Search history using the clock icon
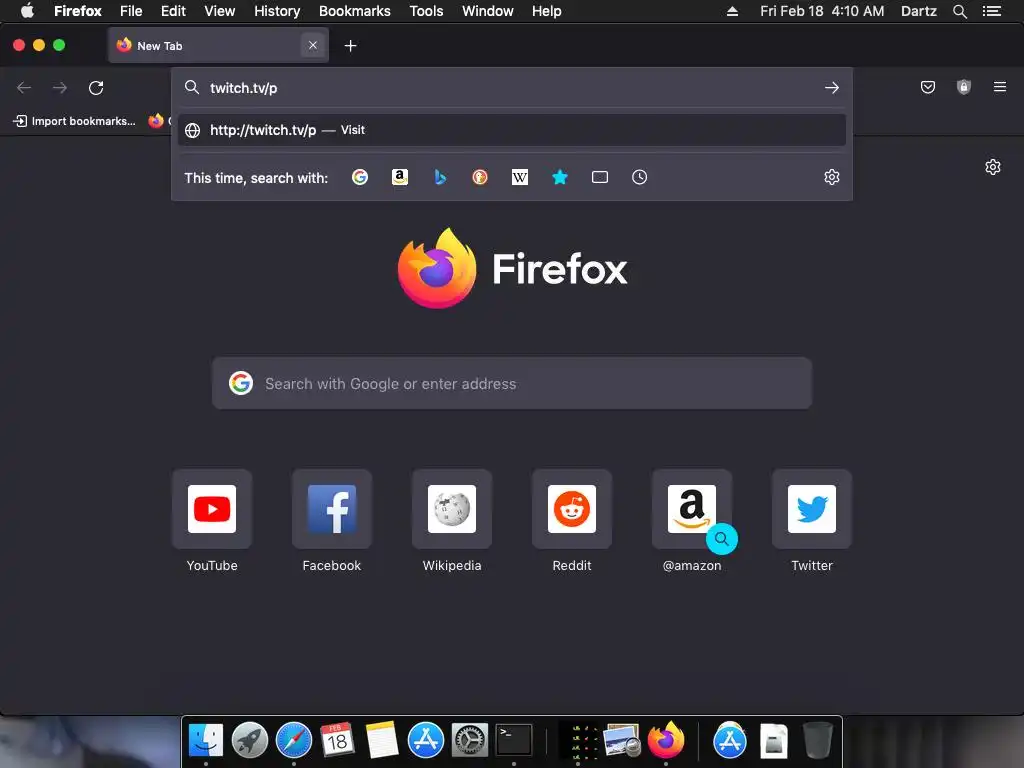 [x=639, y=177]
